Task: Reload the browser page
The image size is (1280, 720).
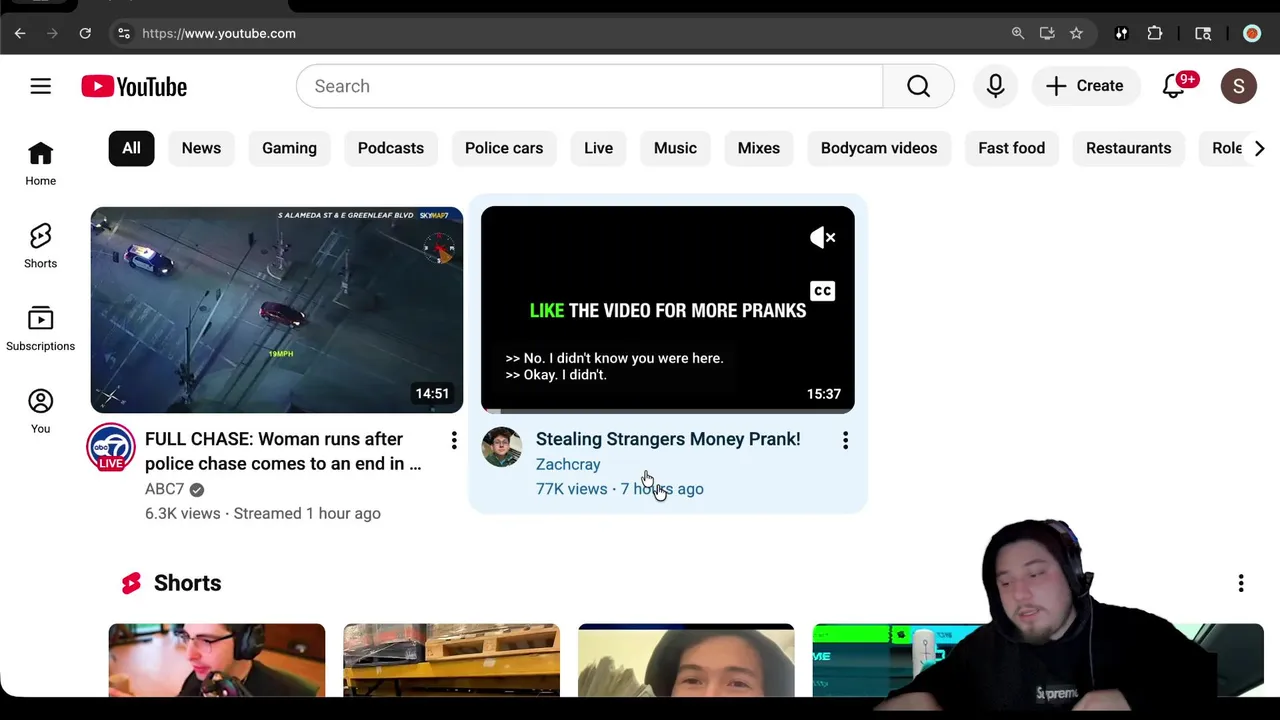Action: (85, 33)
